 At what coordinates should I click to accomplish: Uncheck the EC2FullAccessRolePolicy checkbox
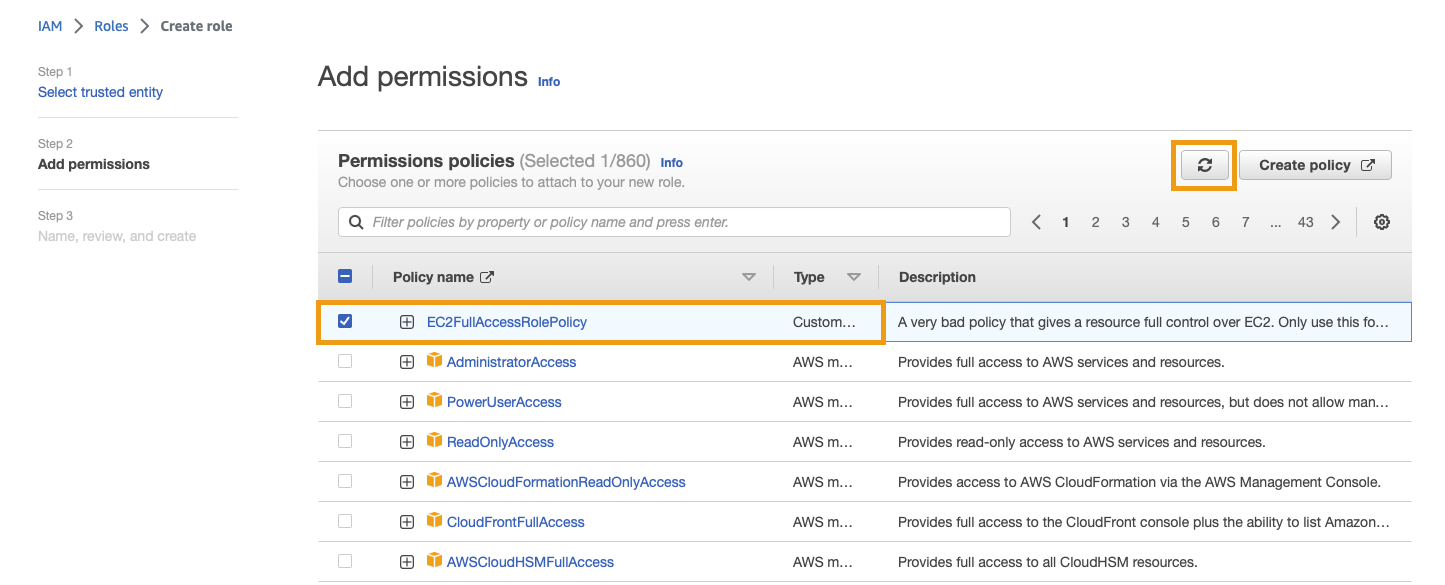pyautogui.click(x=345, y=321)
